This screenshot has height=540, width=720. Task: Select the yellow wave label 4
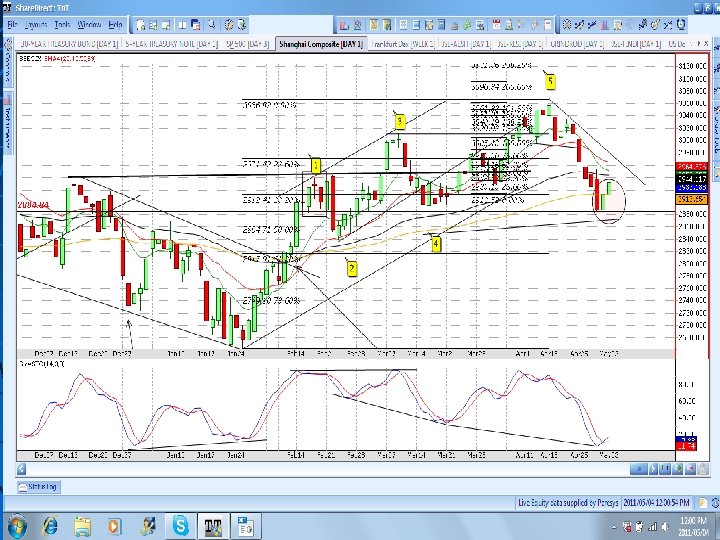click(x=436, y=244)
